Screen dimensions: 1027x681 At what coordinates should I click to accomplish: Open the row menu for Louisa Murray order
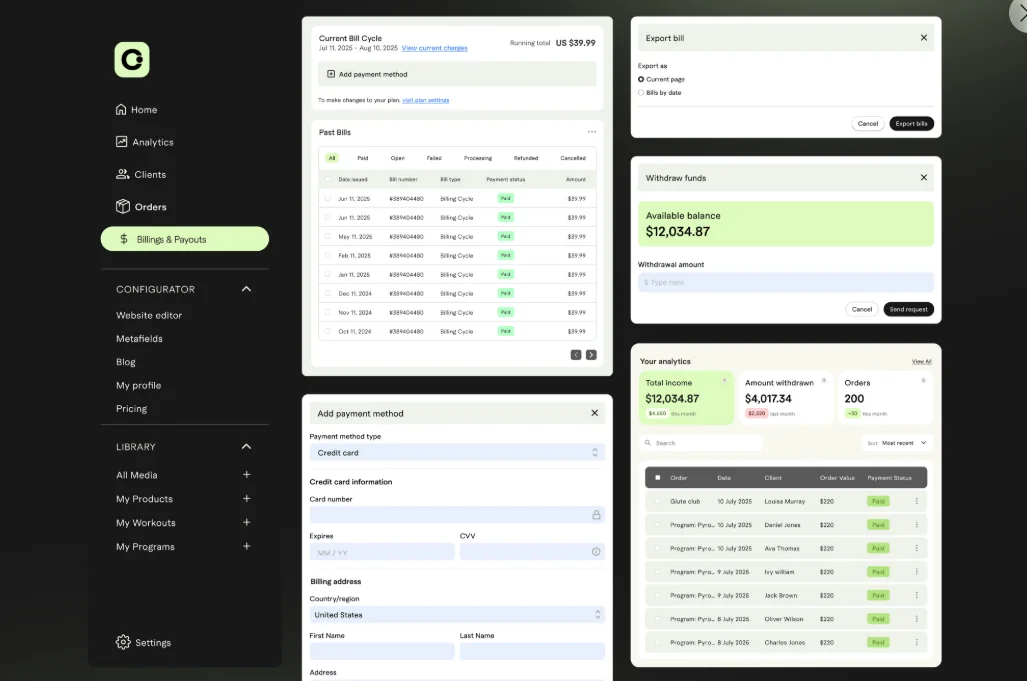916,501
